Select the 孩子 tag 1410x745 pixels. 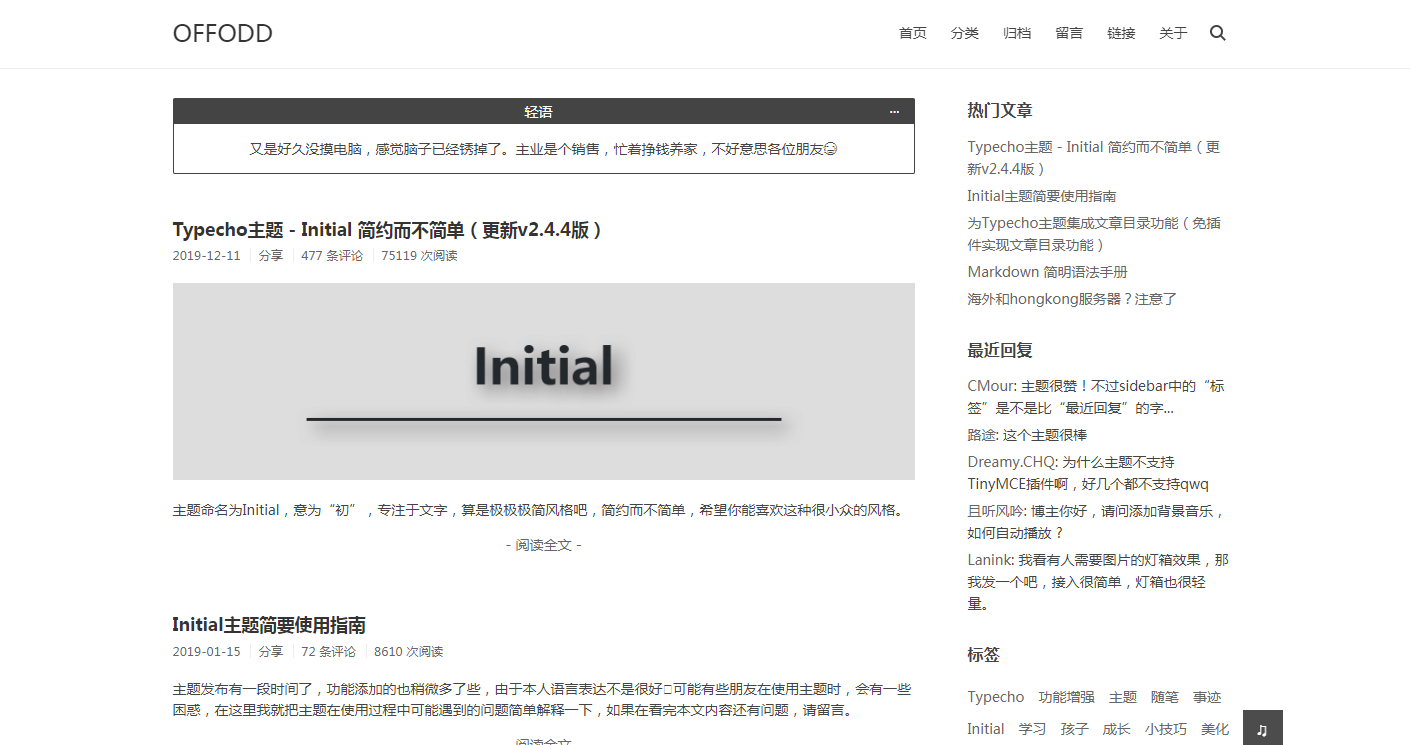coord(1075,729)
